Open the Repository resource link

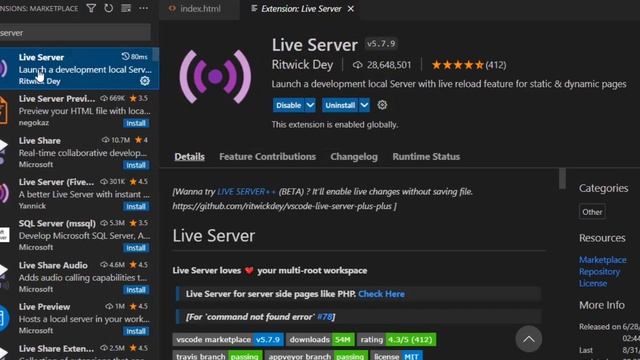(x=599, y=271)
